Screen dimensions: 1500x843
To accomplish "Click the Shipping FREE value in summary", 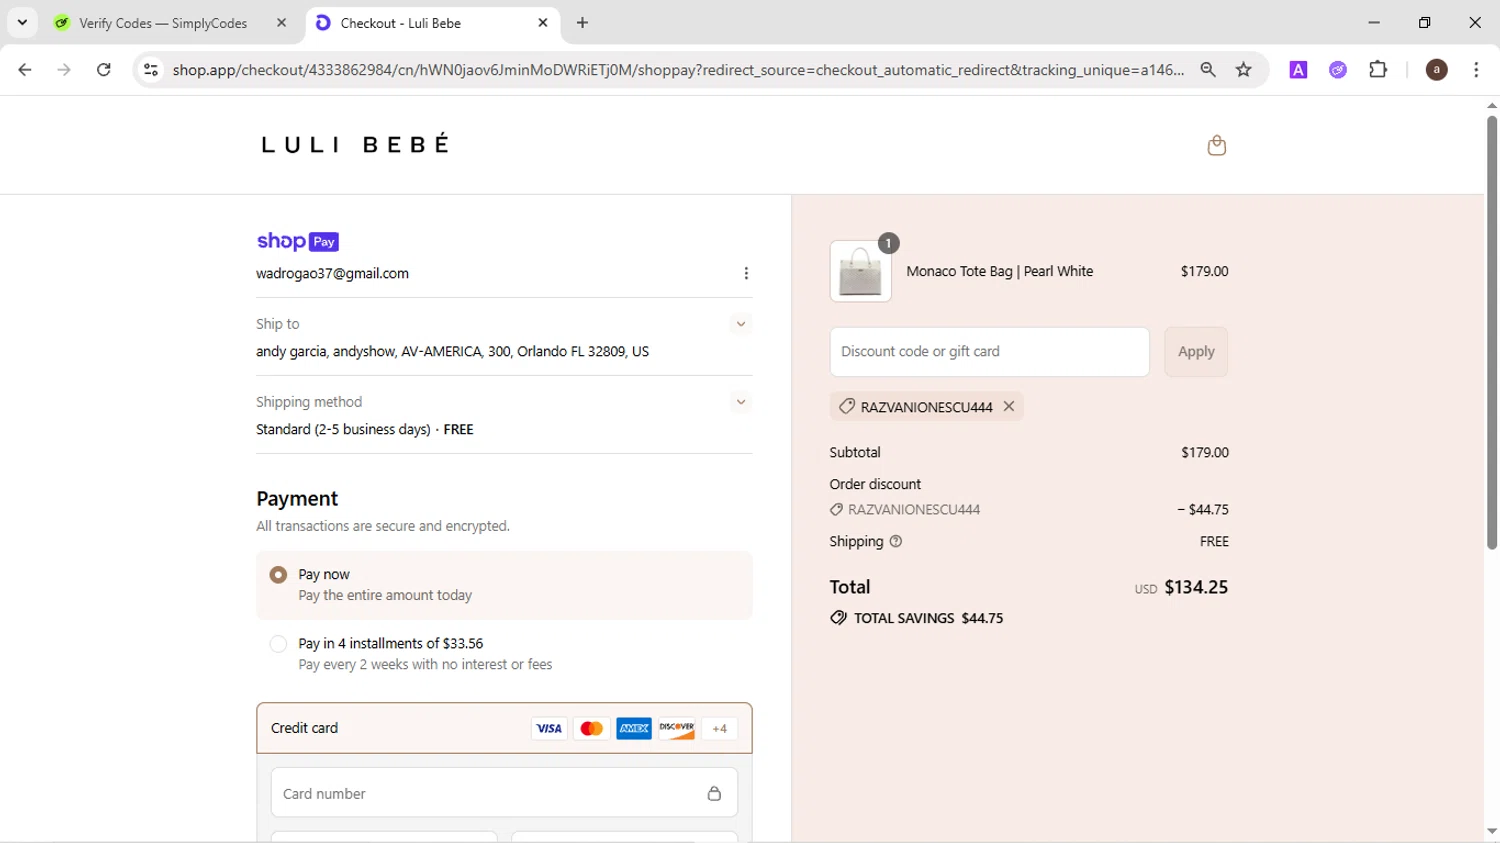I will [x=1214, y=541].
